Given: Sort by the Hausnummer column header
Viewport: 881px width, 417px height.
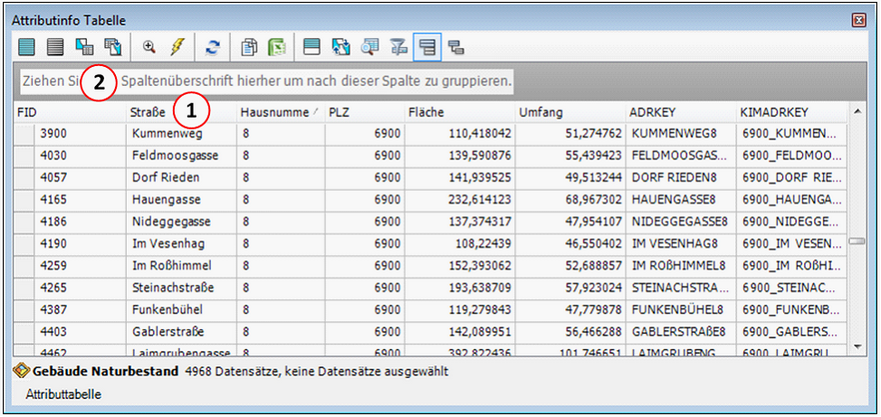Looking at the screenshot, I should click(x=280, y=112).
